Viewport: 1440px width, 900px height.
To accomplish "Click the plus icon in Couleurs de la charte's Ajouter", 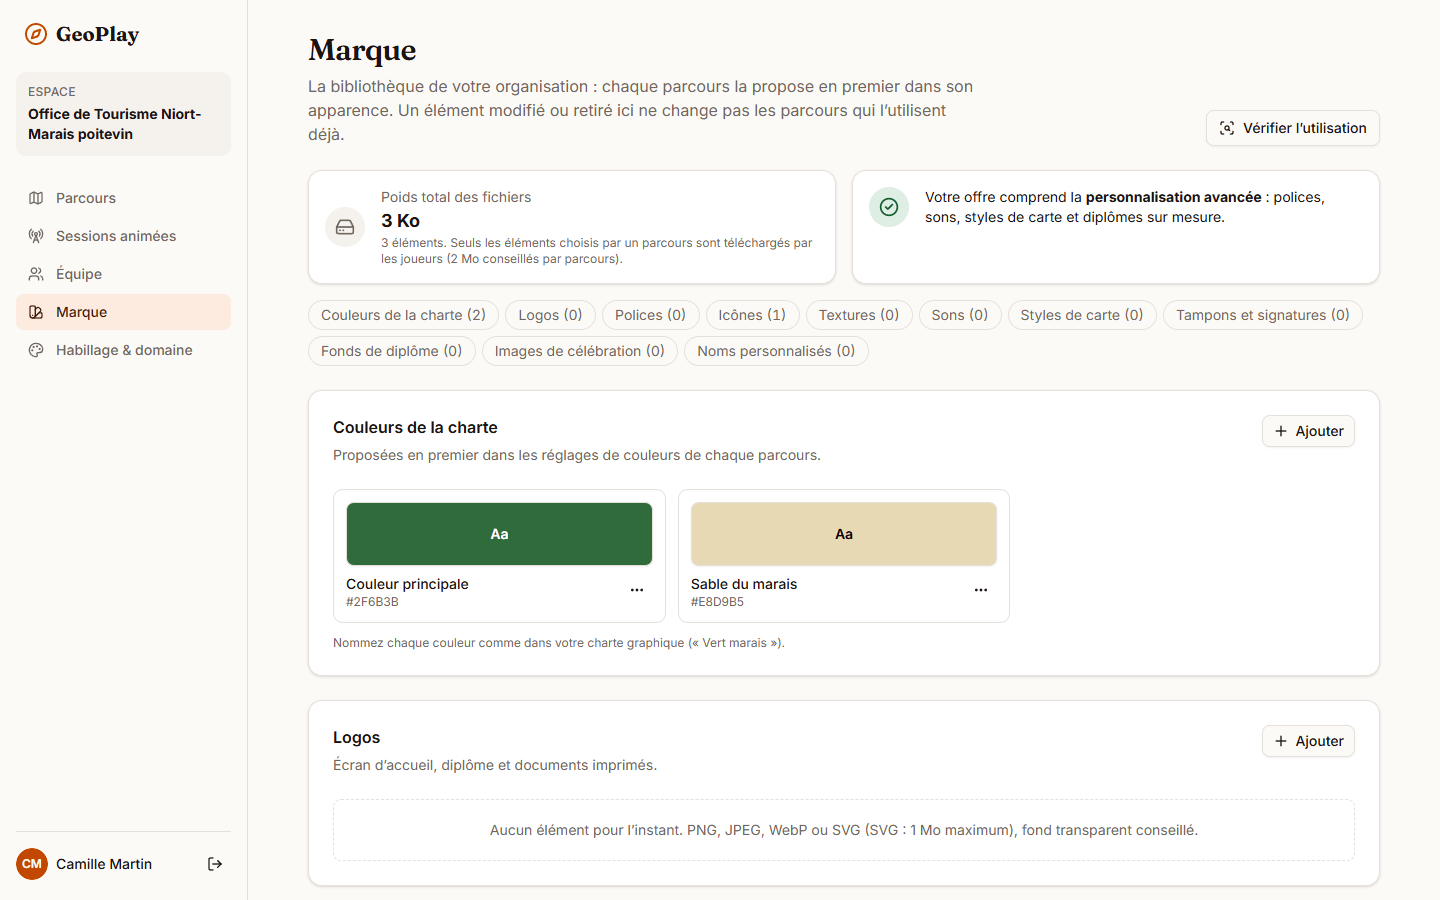I will click(1281, 431).
